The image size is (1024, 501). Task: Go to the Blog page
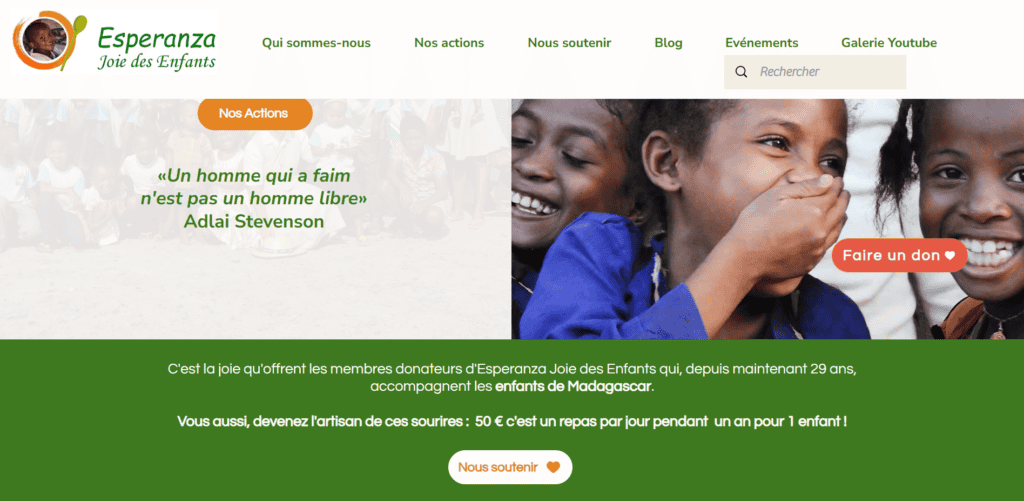coord(668,43)
